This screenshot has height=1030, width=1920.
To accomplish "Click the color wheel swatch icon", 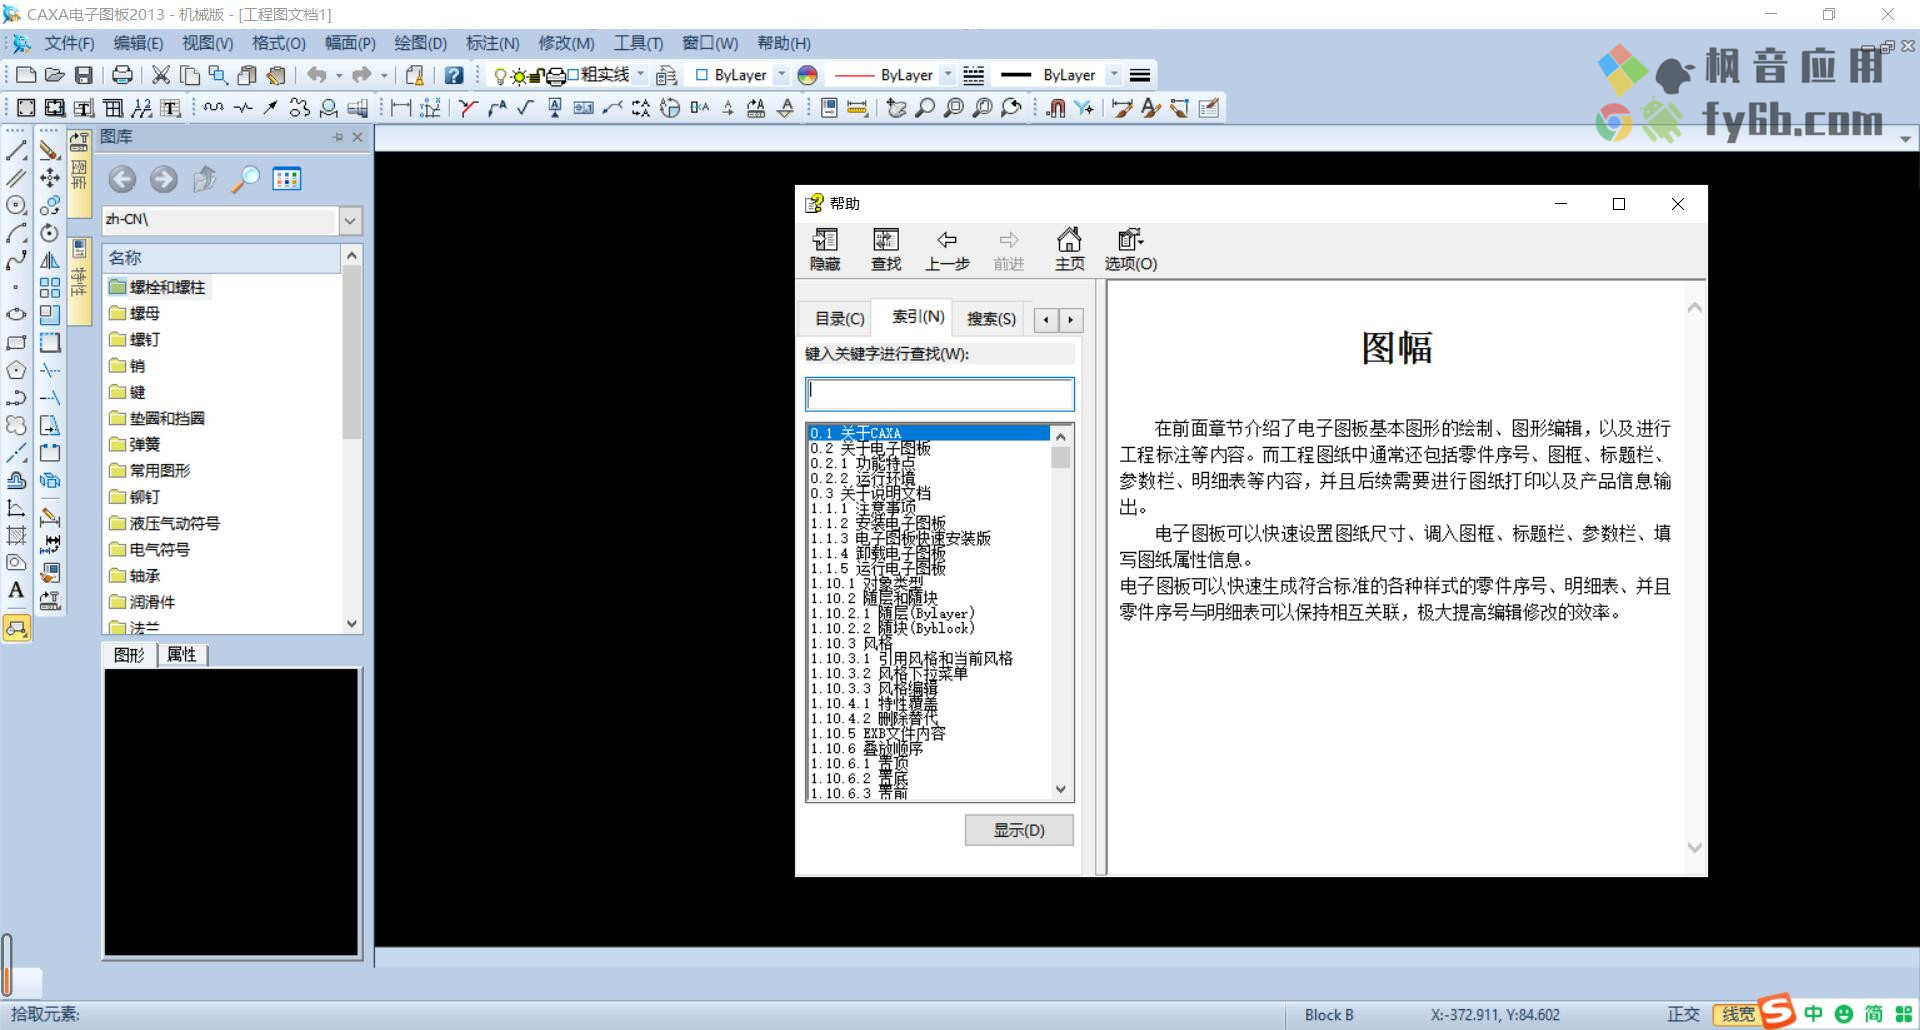I will pos(808,75).
